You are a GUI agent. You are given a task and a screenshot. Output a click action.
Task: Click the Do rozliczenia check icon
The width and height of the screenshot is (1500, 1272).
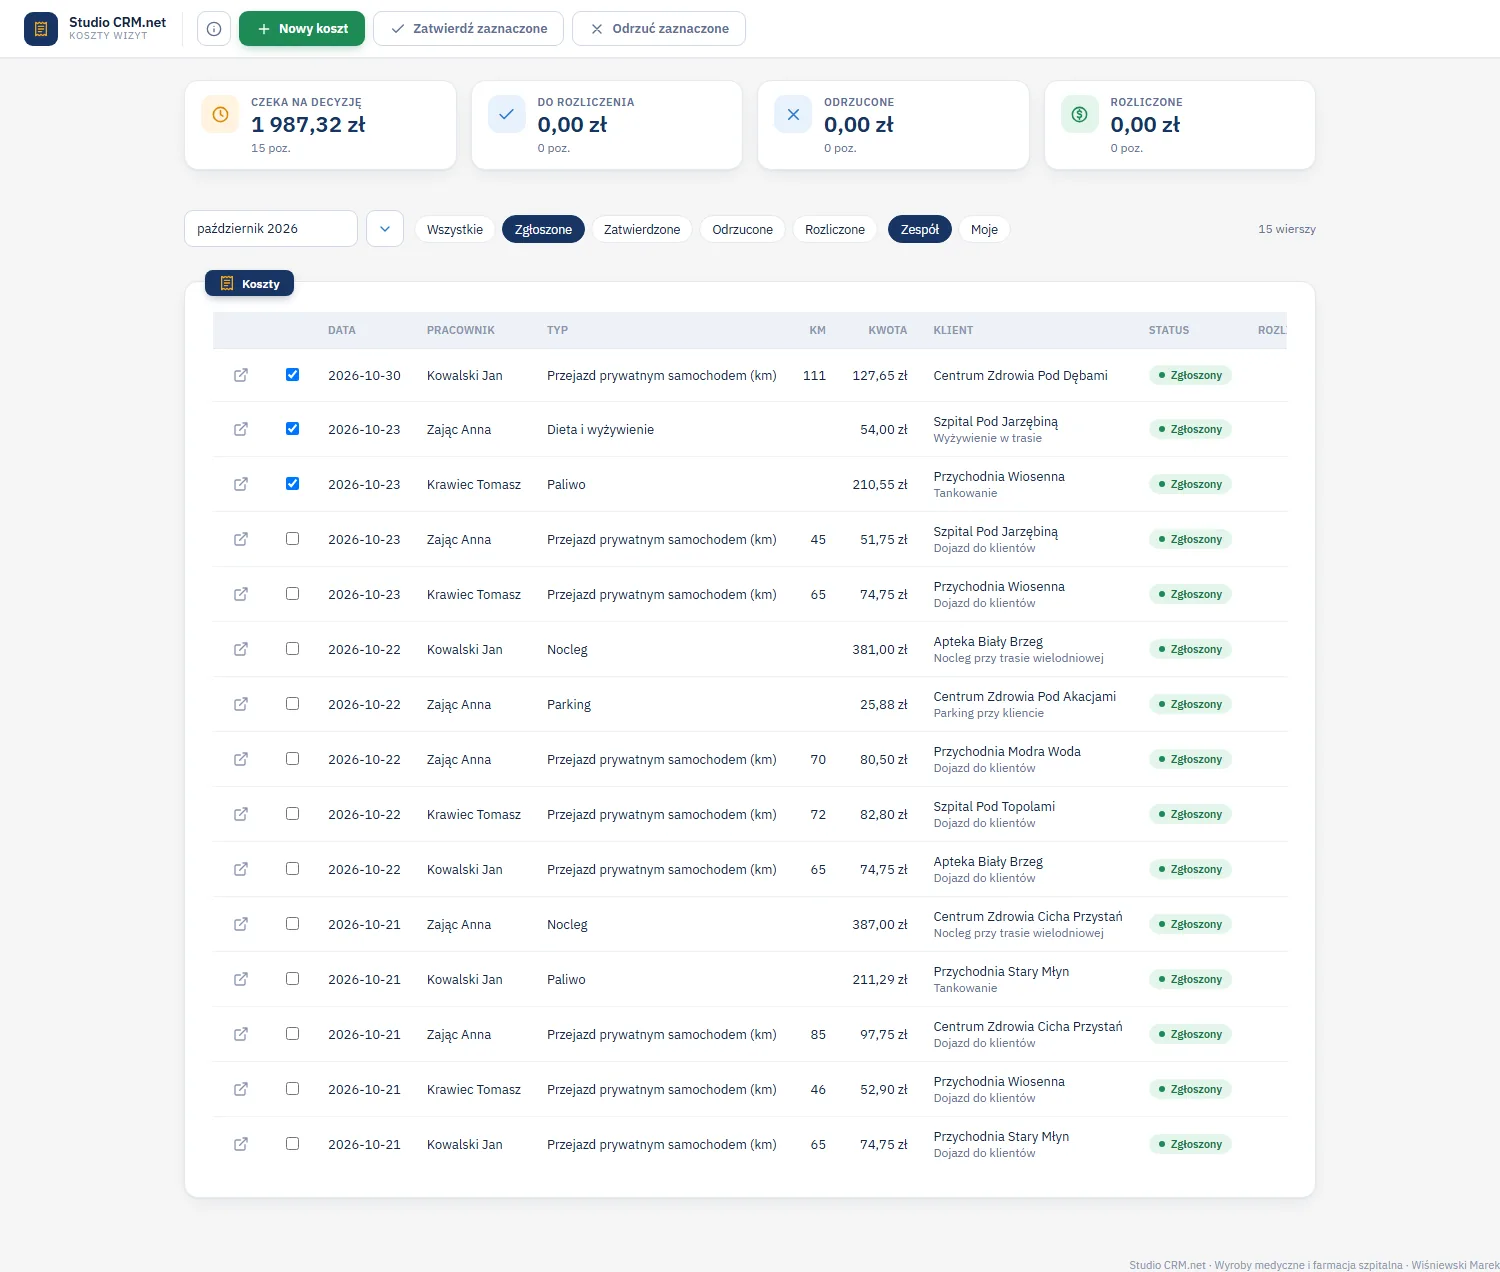(506, 115)
